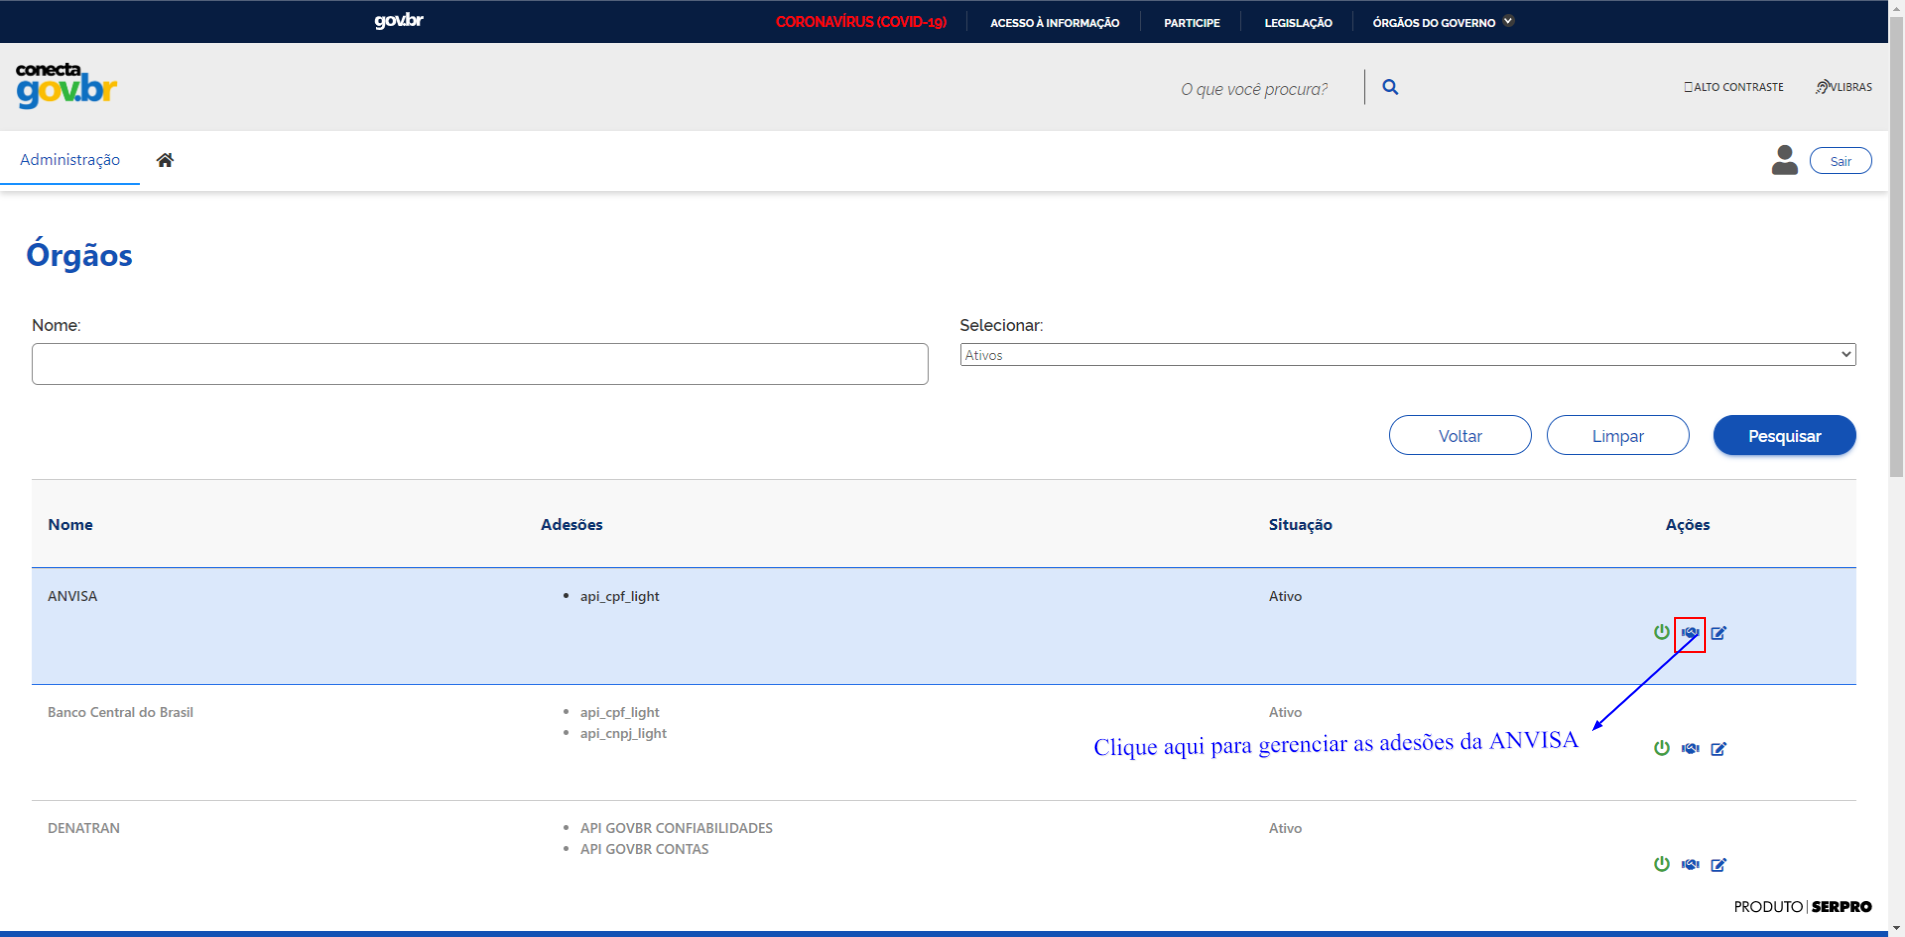This screenshot has width=1905, height=937.
Task: Open the Administração tab
Action: pyautogui.click(x=70, y=160)
